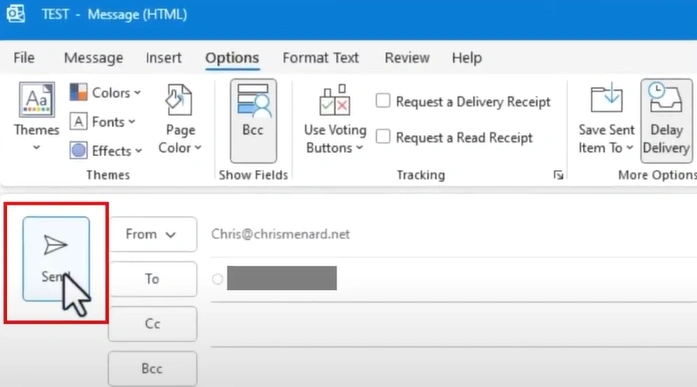The width and height of the screenshot is (697, 387).
Task: Click the Themes dropdown arrow under Themes
Action: pyautogui.click(x=36, y=148)
